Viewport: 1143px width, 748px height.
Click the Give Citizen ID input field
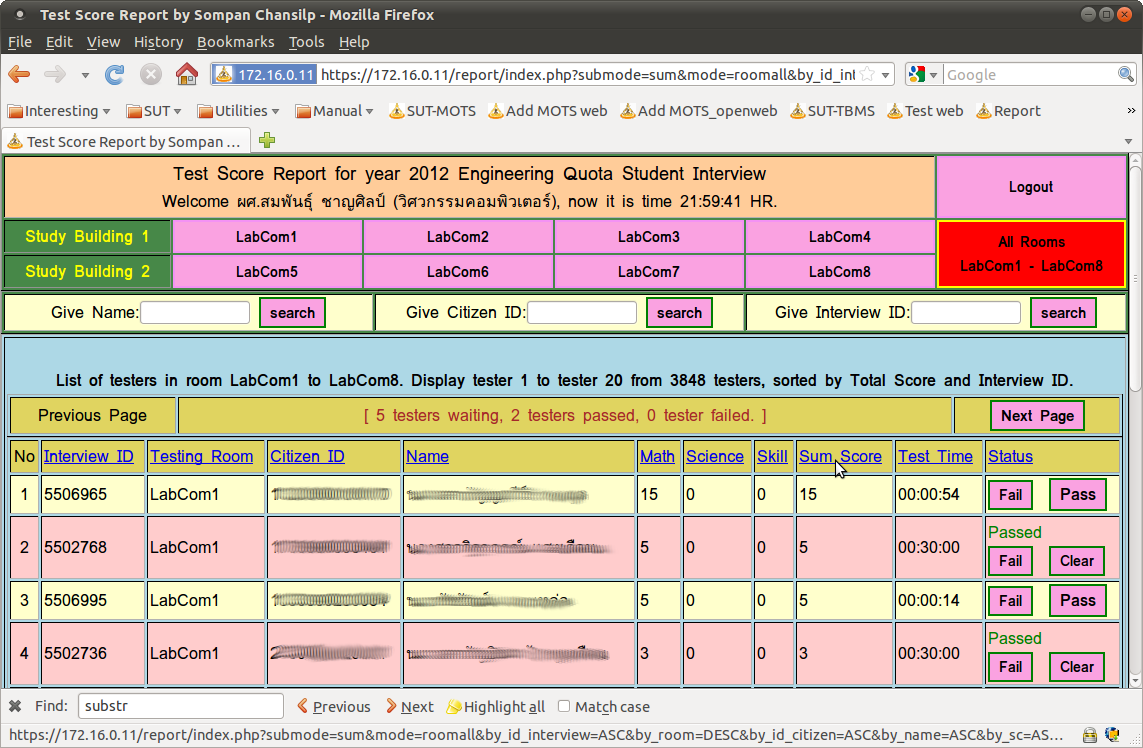tap(582, 313)
